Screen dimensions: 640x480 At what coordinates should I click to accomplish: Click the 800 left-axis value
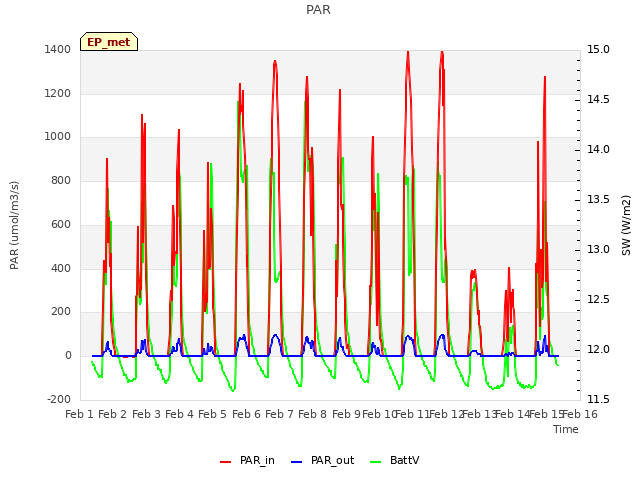point(61,180)
